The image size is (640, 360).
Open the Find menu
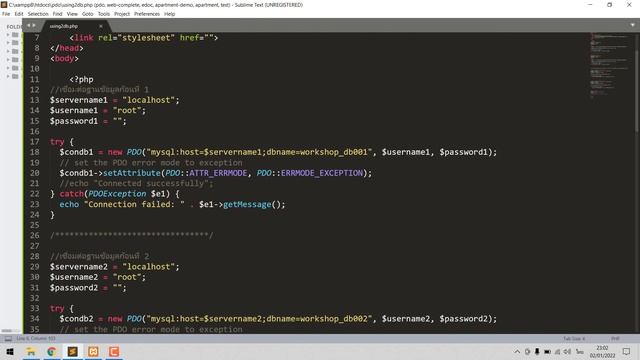(58, 14)
